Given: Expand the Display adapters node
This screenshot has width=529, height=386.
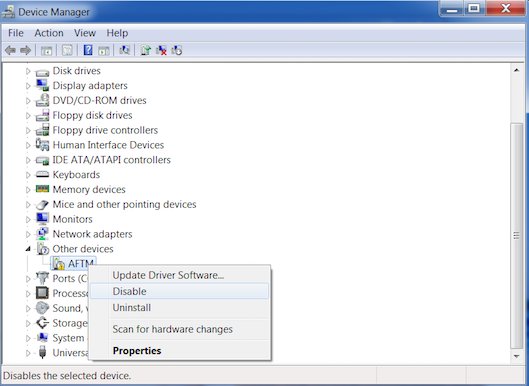Looking at the screenshot, I should (x=28, y=86).
